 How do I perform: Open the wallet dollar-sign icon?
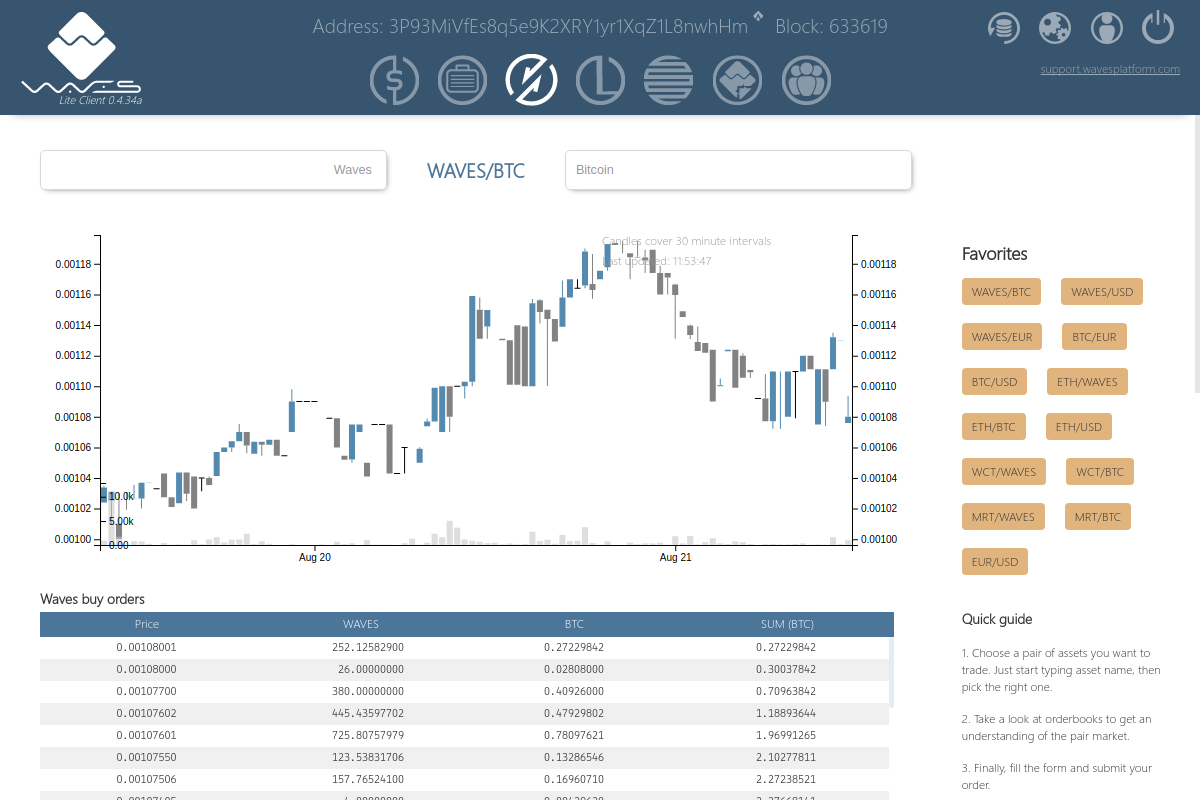(x=394, y=80)
